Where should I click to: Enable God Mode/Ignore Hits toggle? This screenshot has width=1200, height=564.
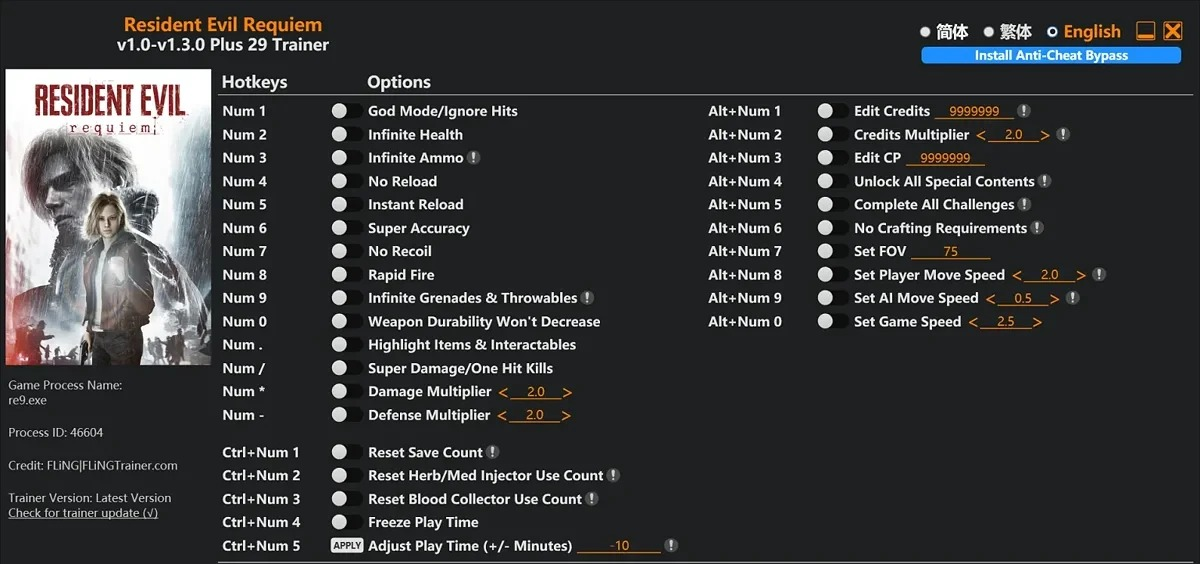pos(346,111)
